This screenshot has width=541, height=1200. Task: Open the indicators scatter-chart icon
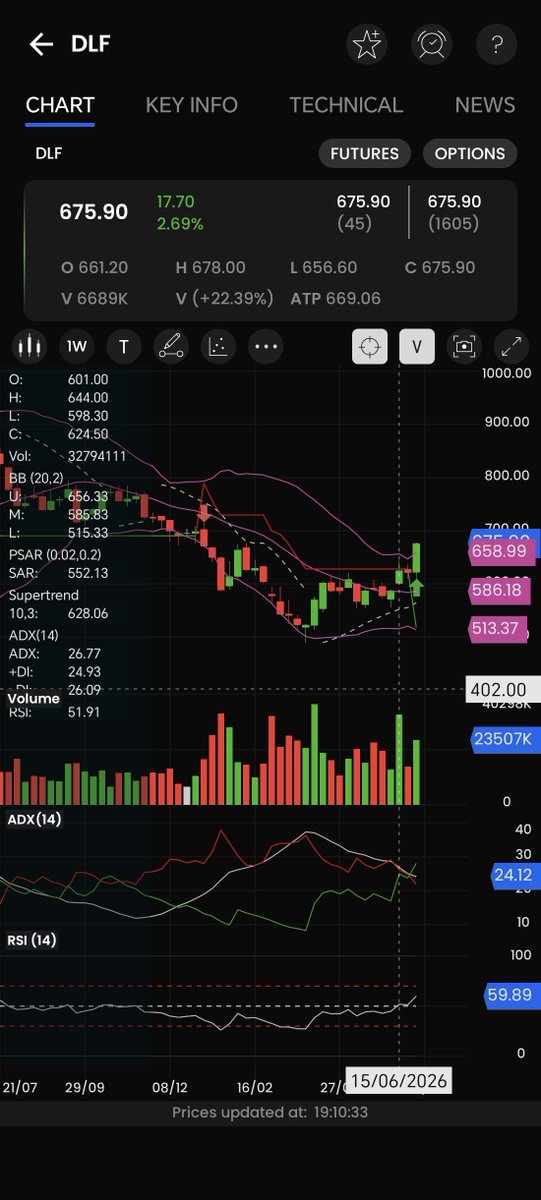click(217, 347)
